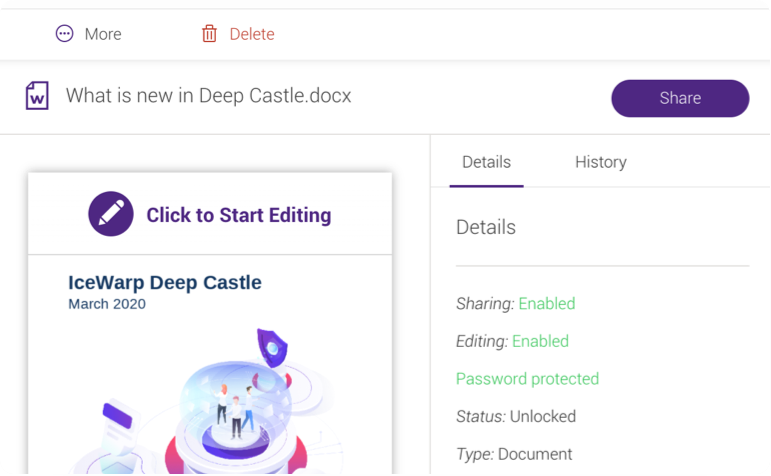Viewport: 771px width, 476px height.
Task: Click the March 2020 preview date
Action: click(x=107, y=304)
